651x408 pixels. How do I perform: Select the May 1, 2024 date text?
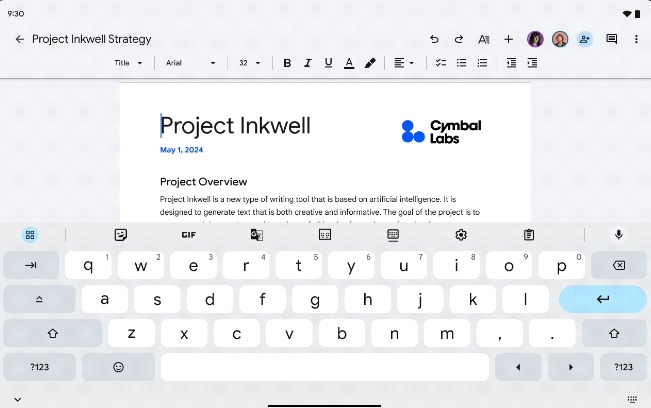pos(181,150)
